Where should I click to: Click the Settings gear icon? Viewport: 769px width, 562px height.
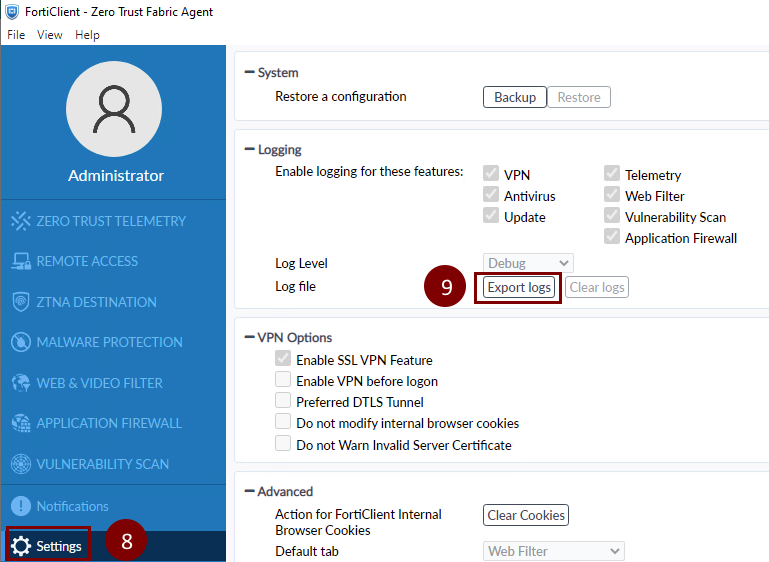21,546
